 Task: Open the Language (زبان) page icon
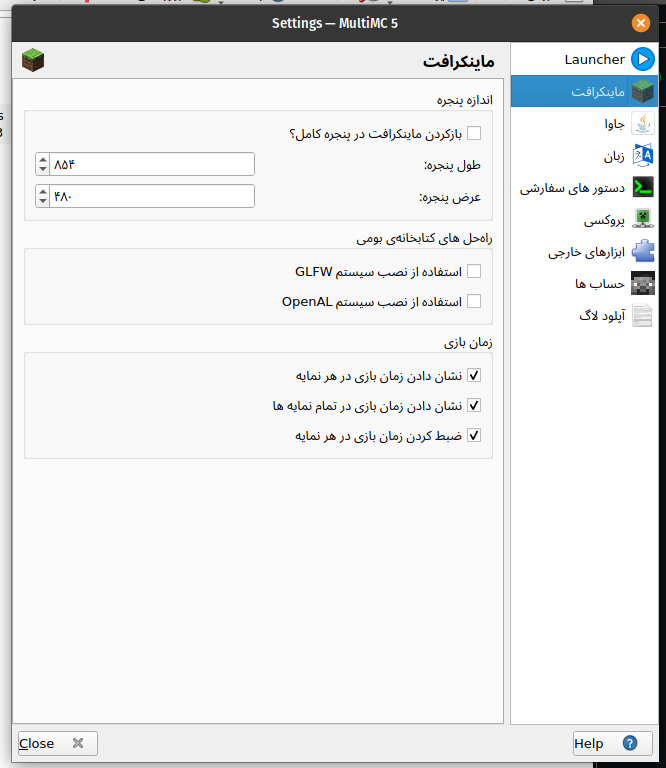(x=642, y=155)
